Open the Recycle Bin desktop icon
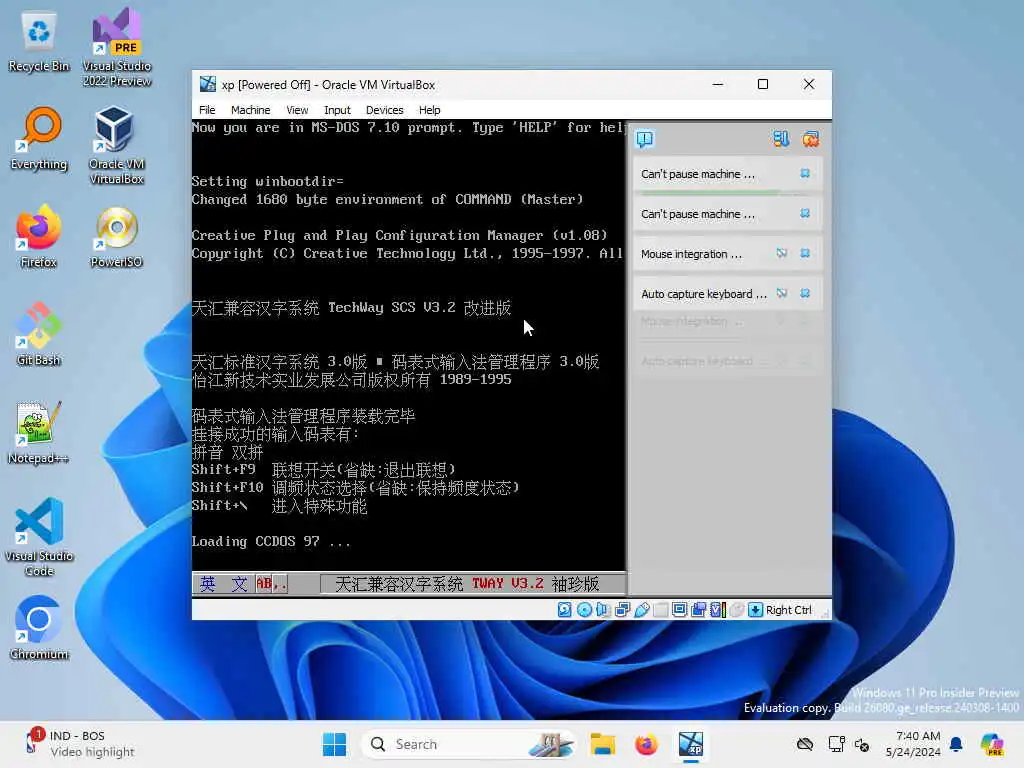The image size is (1024, 768). (x=39, y=42)
